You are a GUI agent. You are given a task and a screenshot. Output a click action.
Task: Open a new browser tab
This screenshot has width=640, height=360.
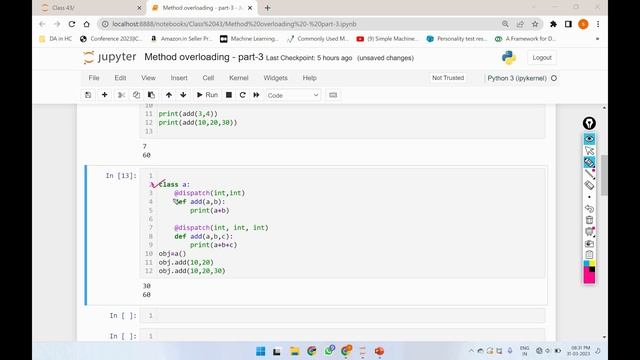pos(267,8)
